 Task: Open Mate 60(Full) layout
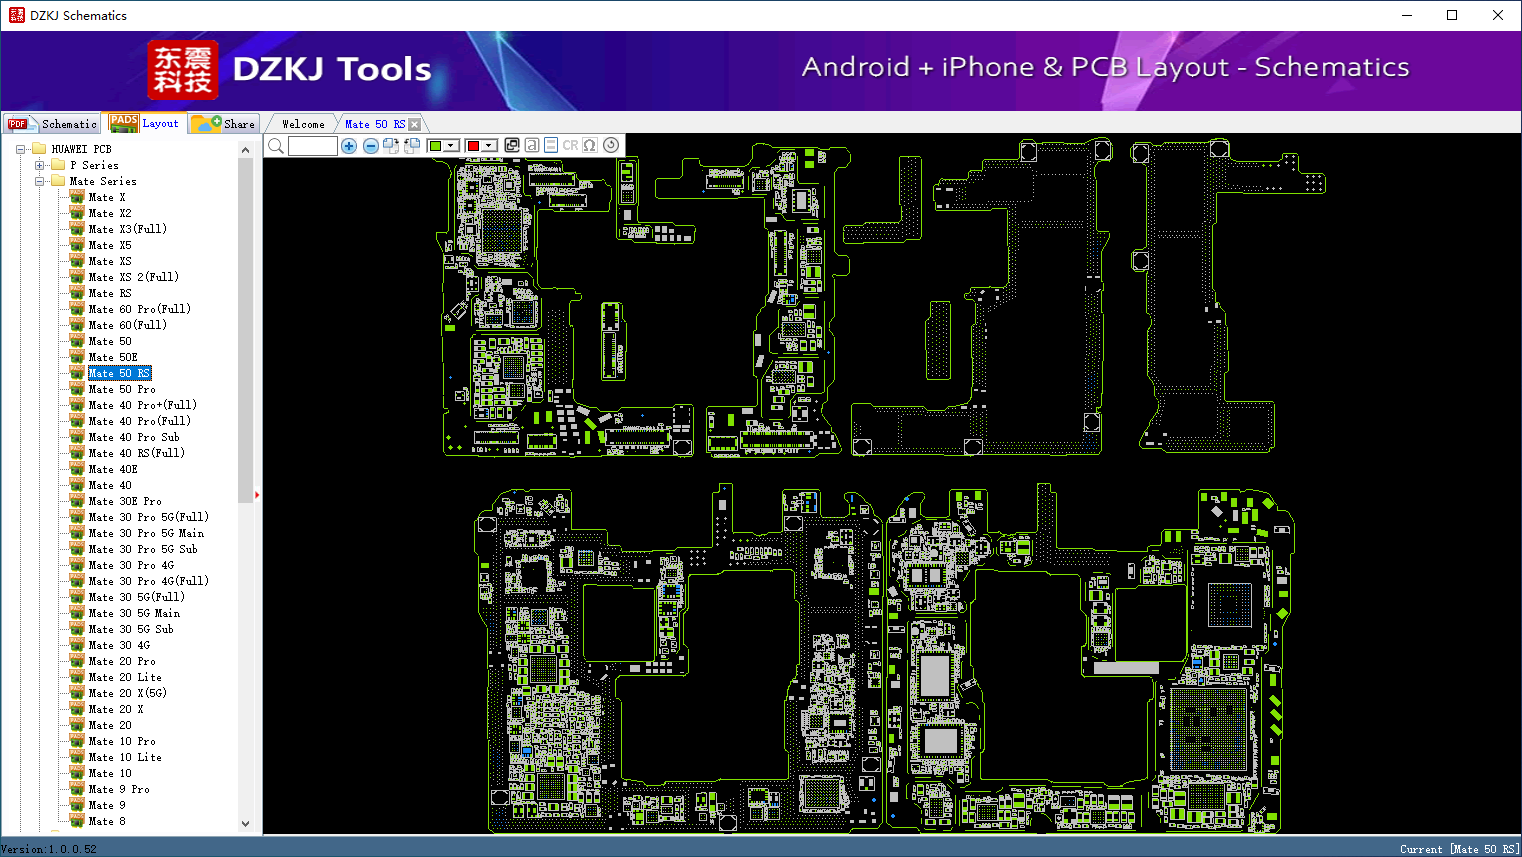click(x=127, y=325)
